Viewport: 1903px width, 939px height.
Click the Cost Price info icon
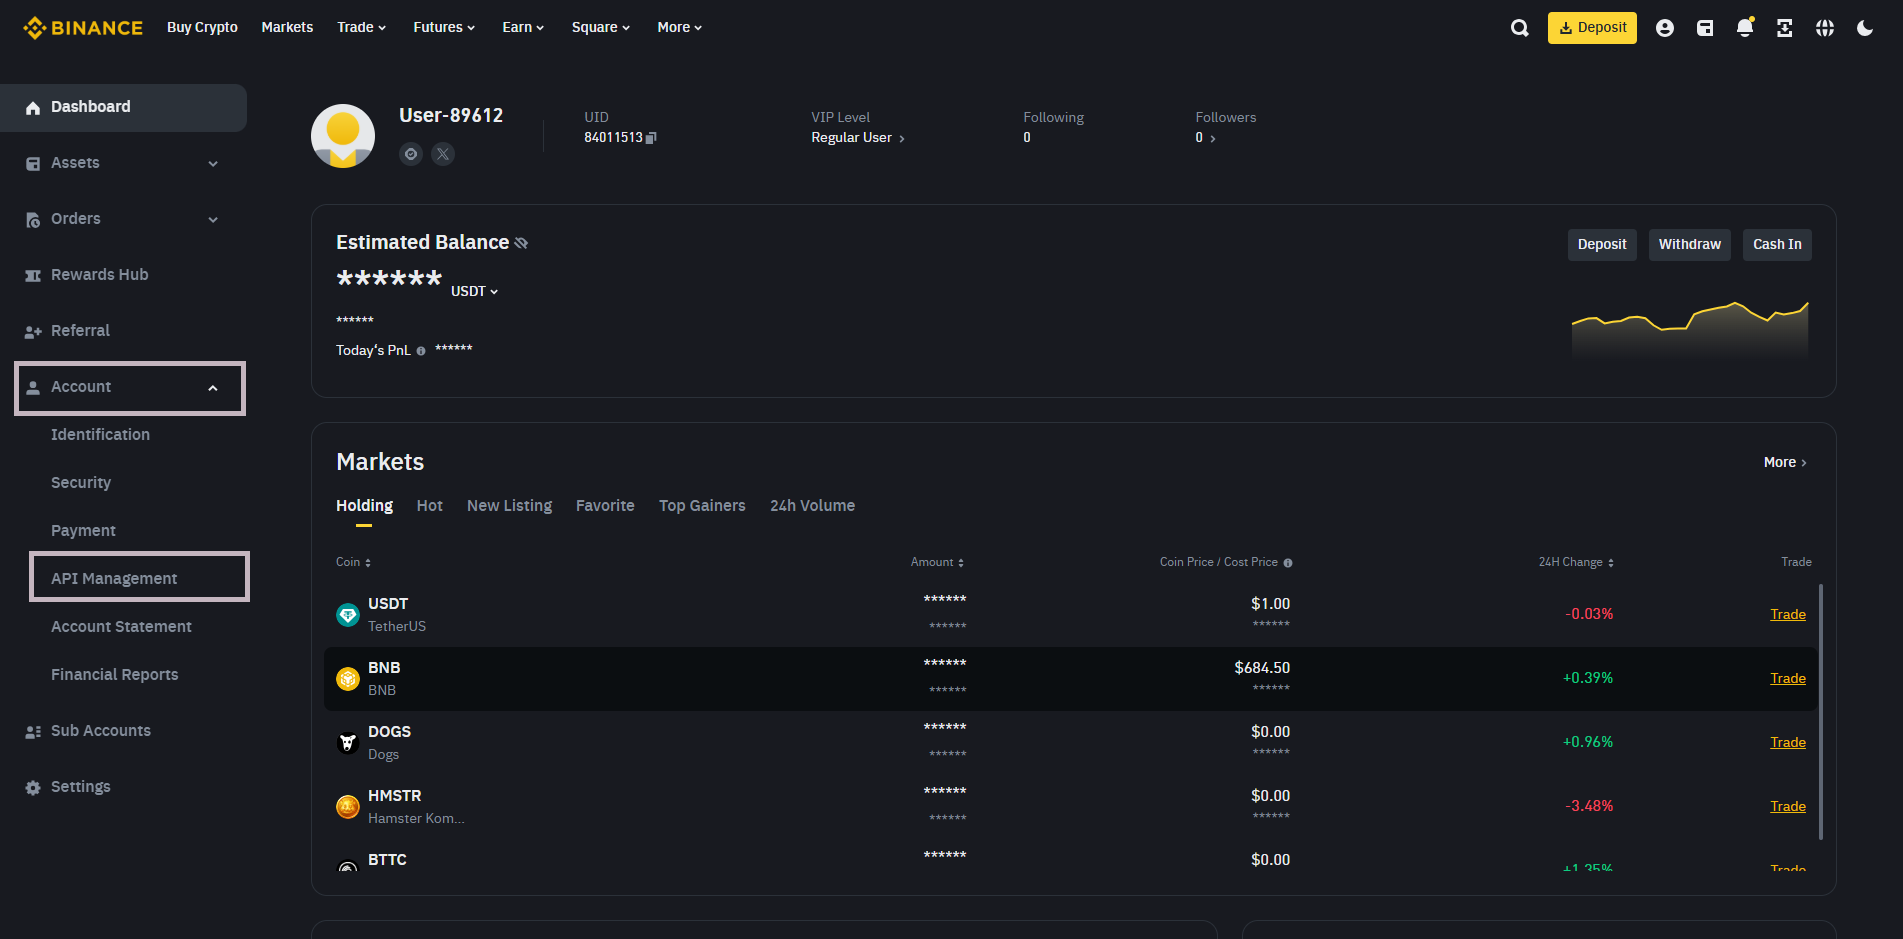pos(1288,563)
